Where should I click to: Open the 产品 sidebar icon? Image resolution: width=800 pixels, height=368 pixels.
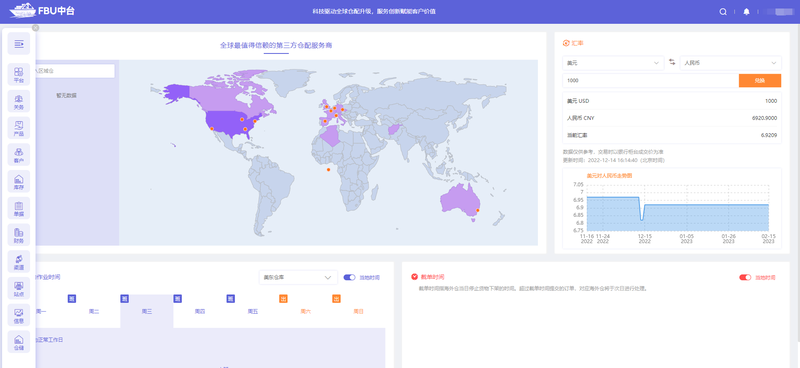pyautogui.click(x=19, y=128)
